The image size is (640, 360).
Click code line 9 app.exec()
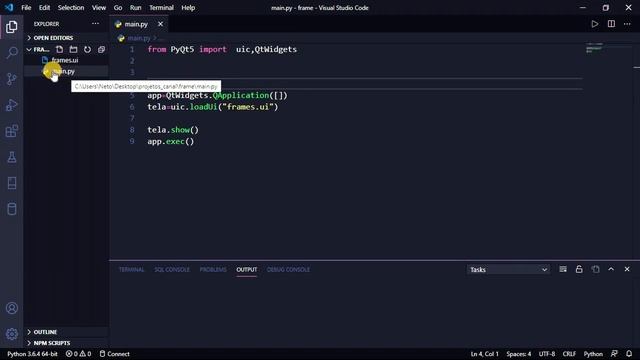[171, 141]
